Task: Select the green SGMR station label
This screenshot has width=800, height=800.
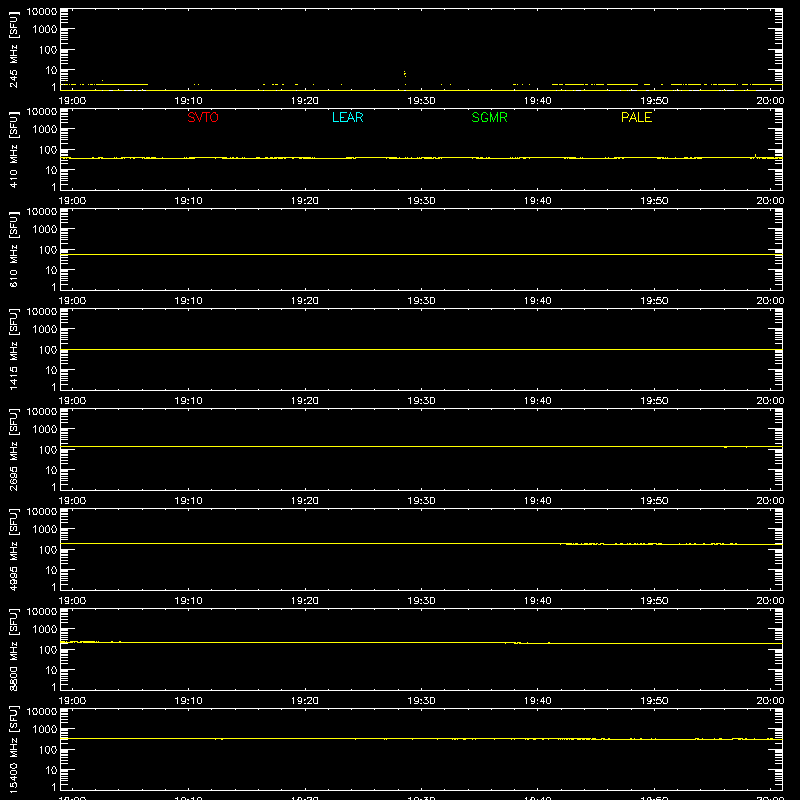Action: click(x=489, y=117)
